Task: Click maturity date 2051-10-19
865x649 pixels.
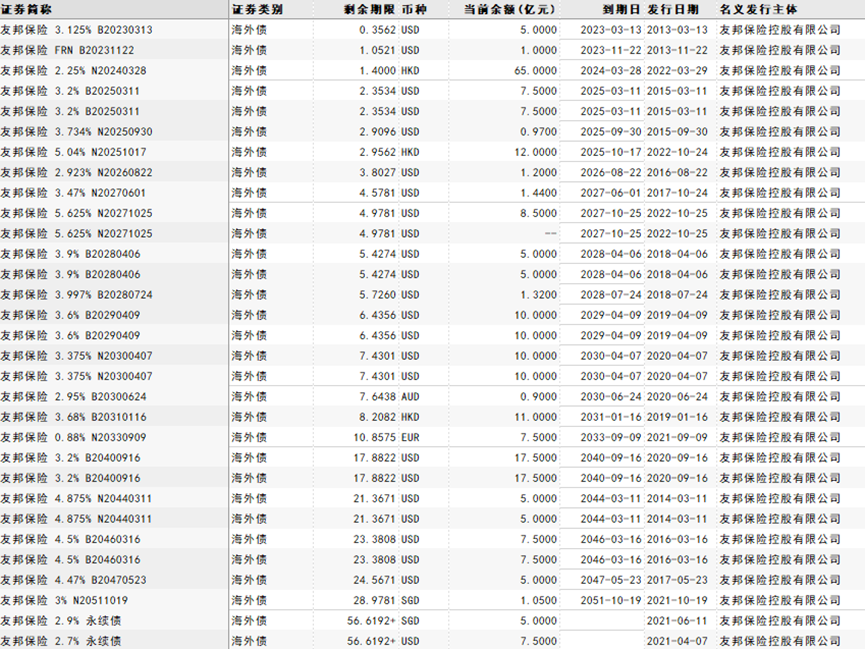Action: [x=611, y=600]
